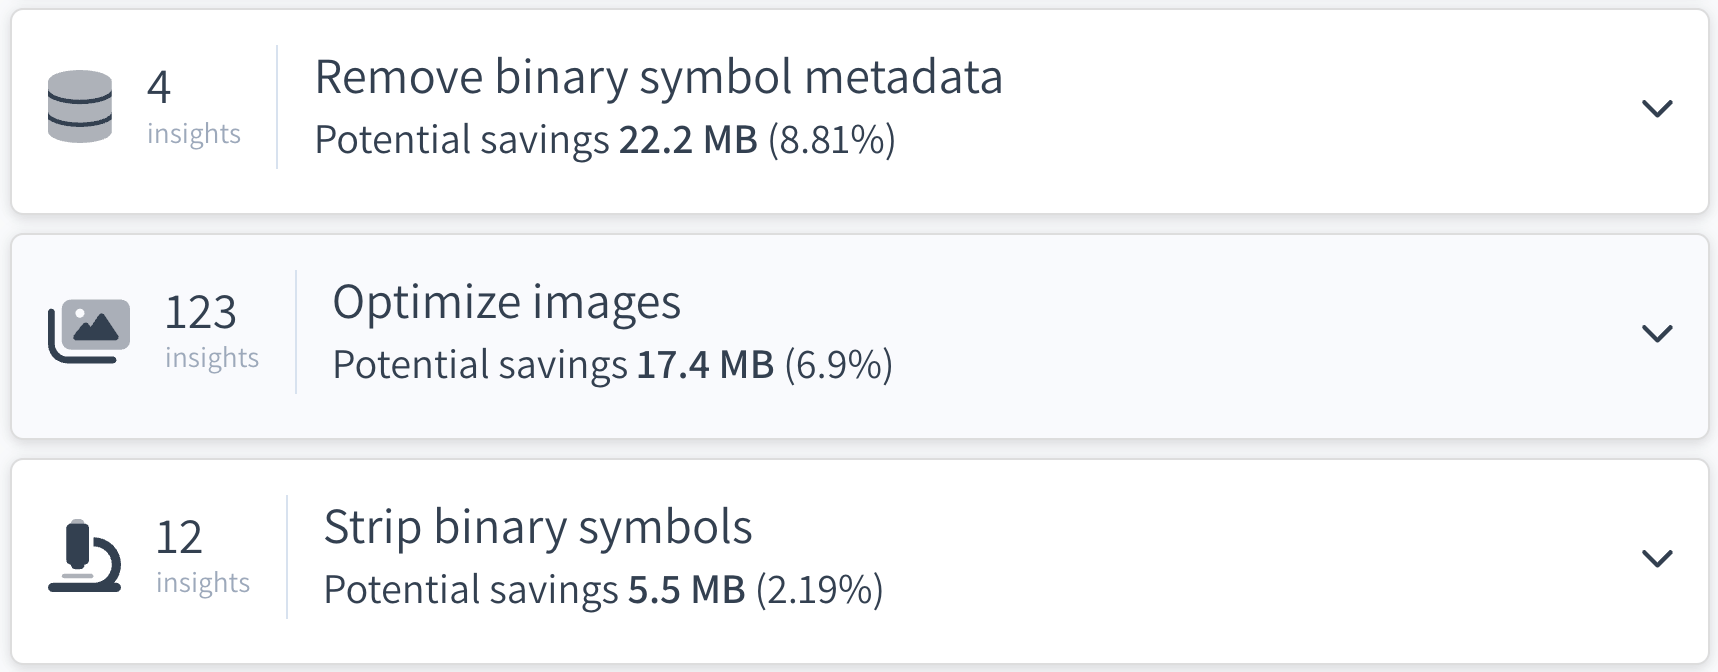The image size is (1718, 672).
Task: Click the database stack icon
Action: [x=80, y=106]
